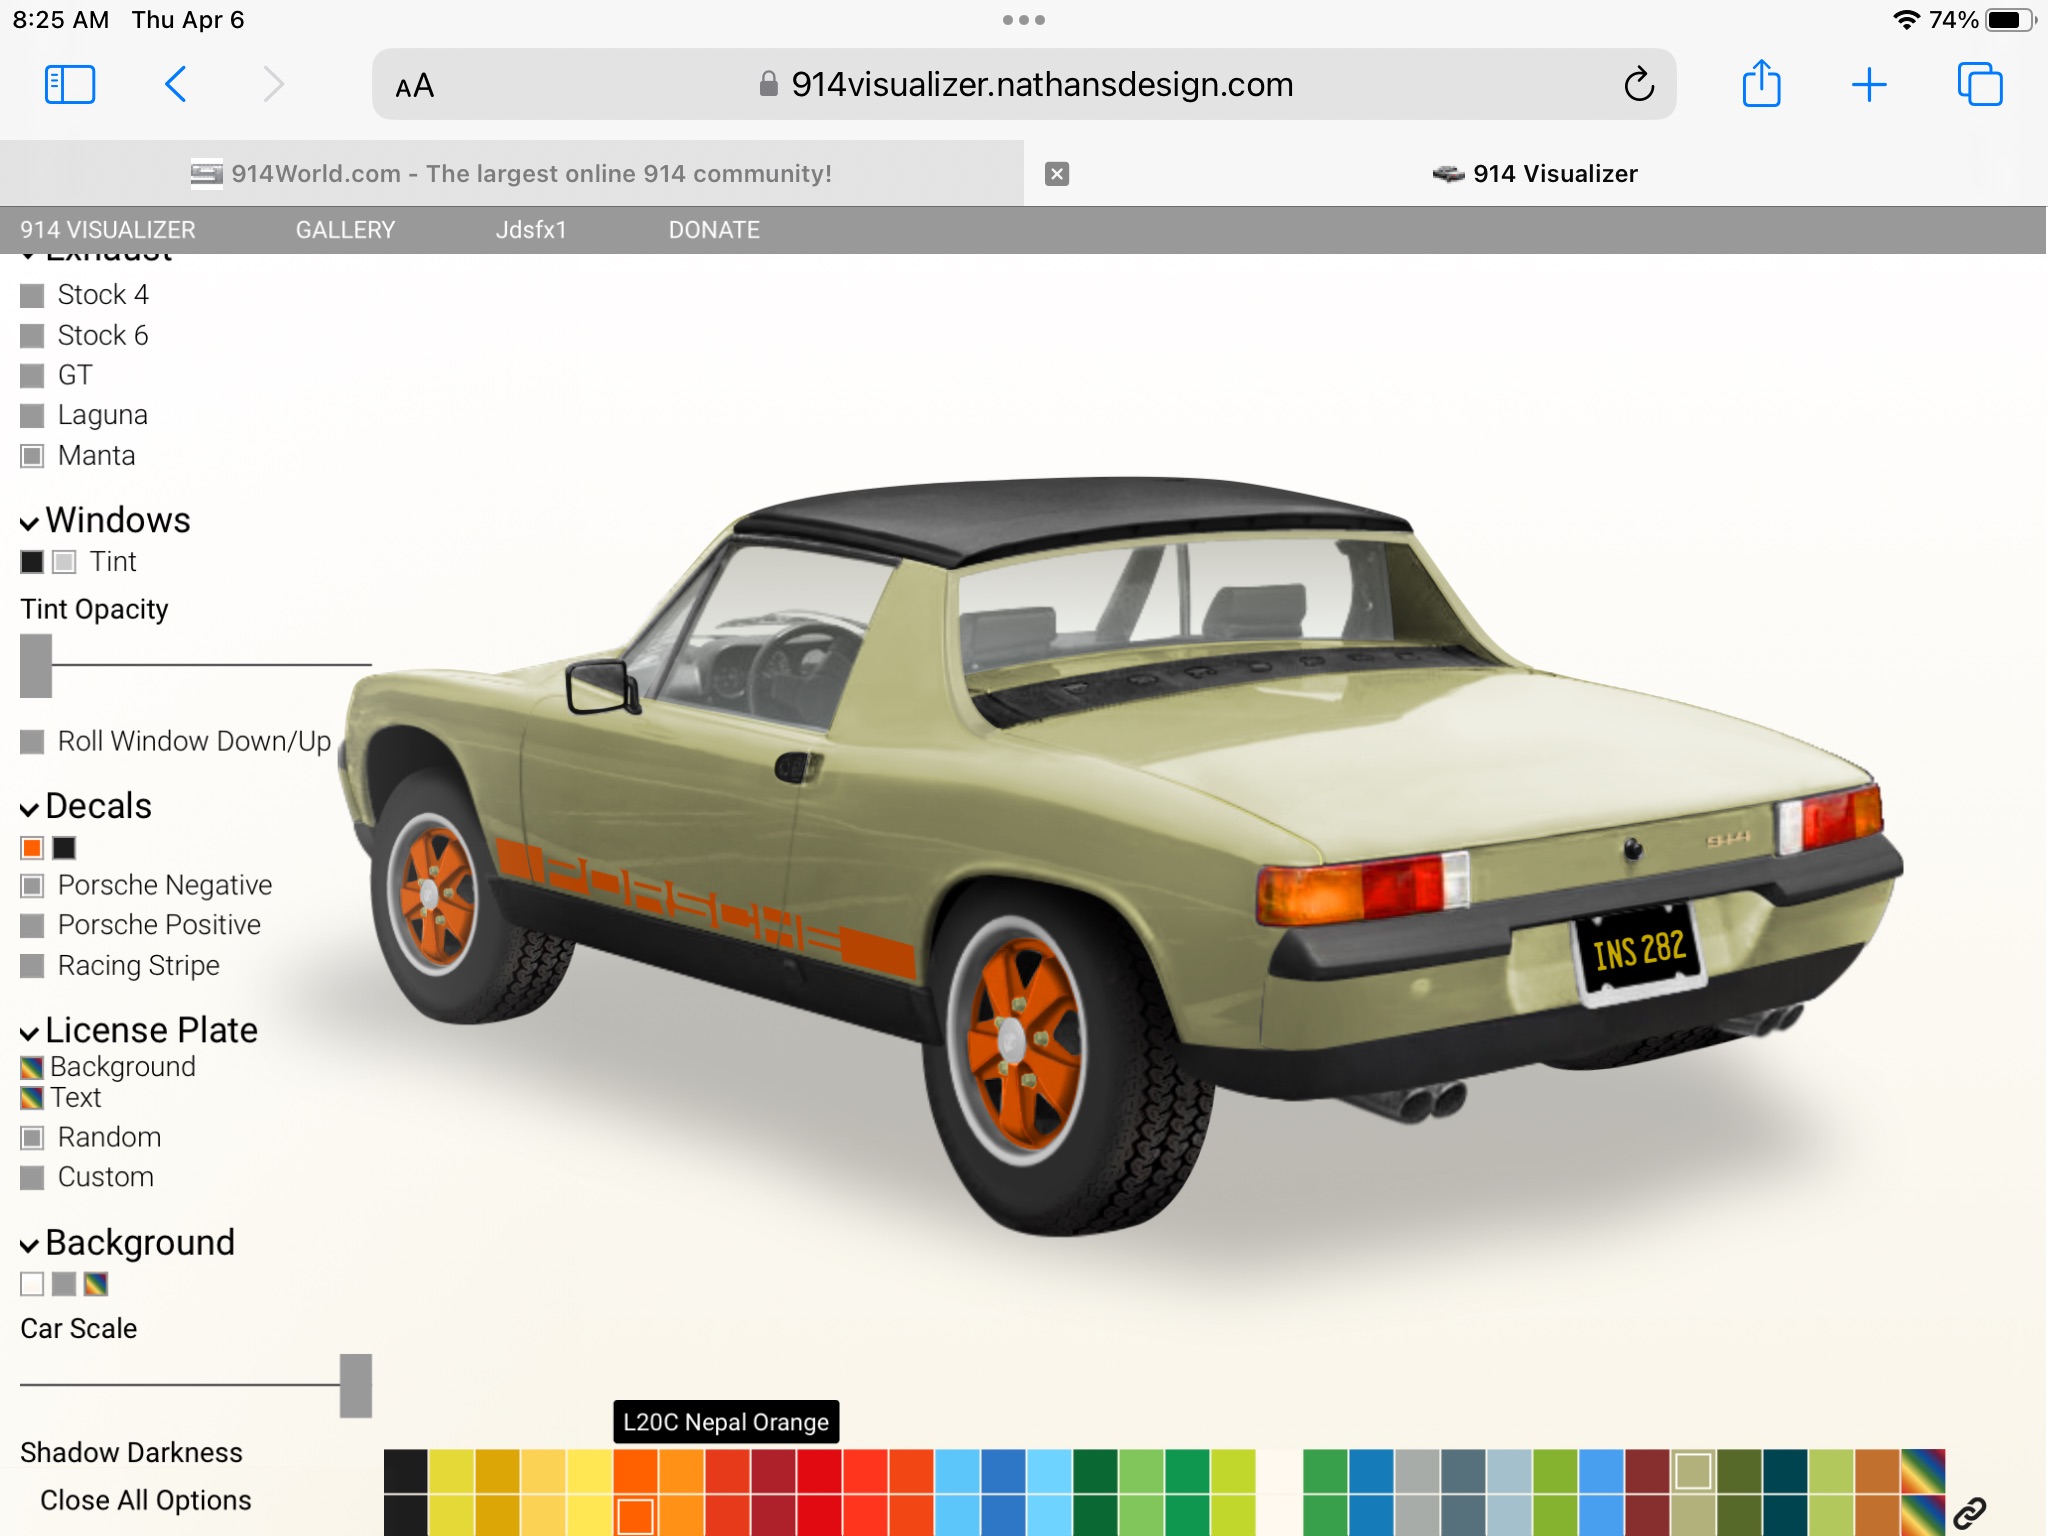Tap the browser back arrow

(176, 85)
